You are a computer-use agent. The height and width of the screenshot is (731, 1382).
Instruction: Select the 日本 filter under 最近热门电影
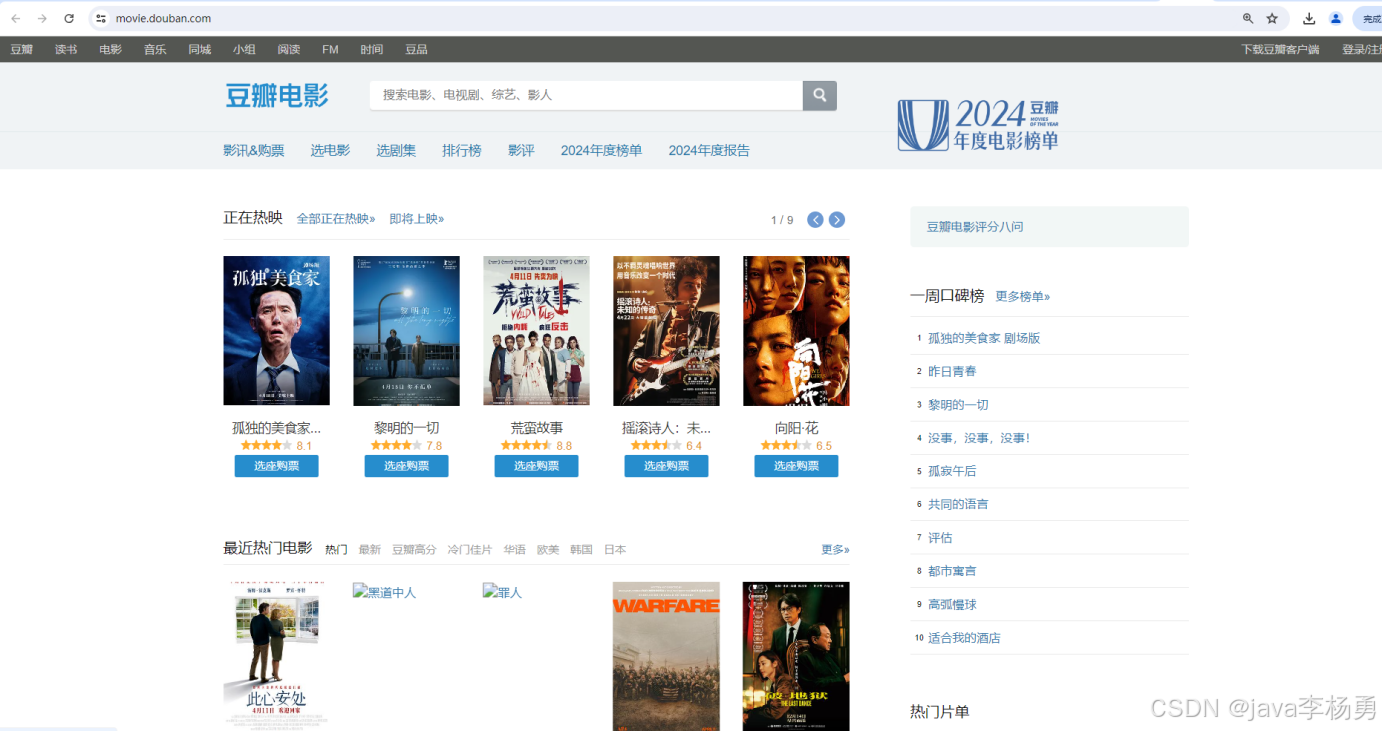(x=614, y=549)
